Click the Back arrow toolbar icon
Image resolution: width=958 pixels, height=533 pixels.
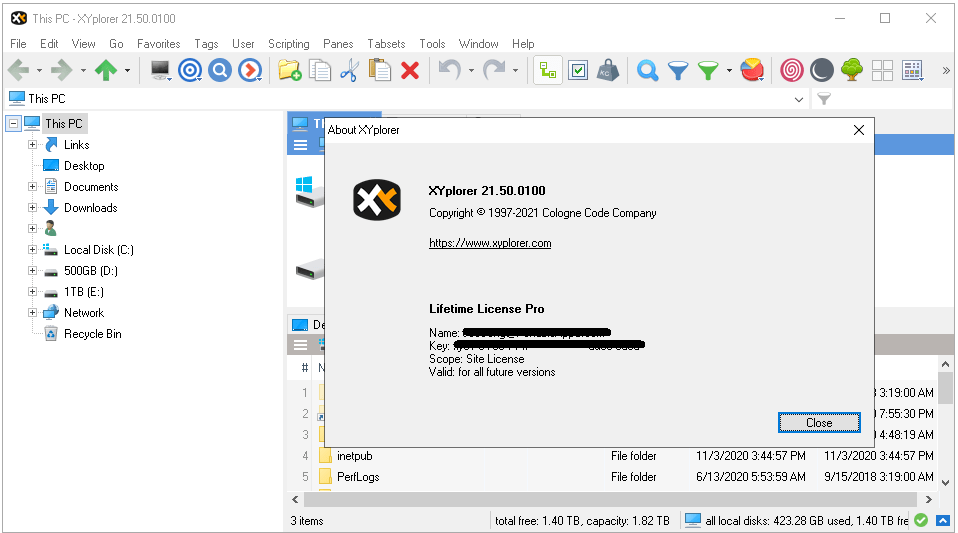18,70
